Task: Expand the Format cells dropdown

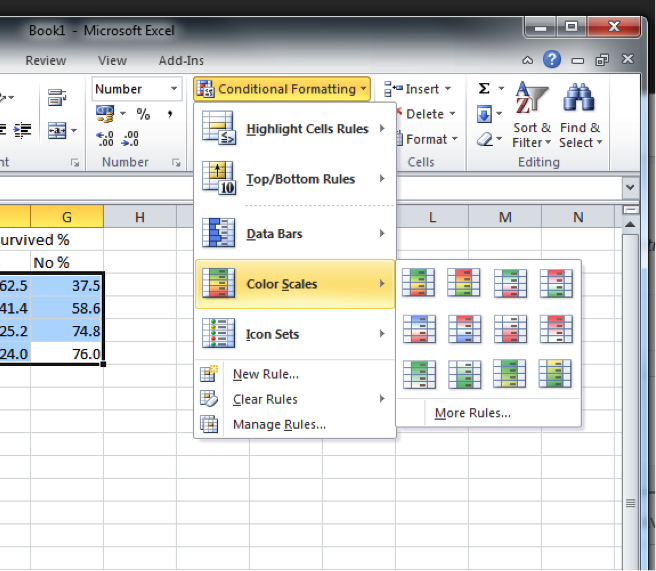Action: point(454,140)
